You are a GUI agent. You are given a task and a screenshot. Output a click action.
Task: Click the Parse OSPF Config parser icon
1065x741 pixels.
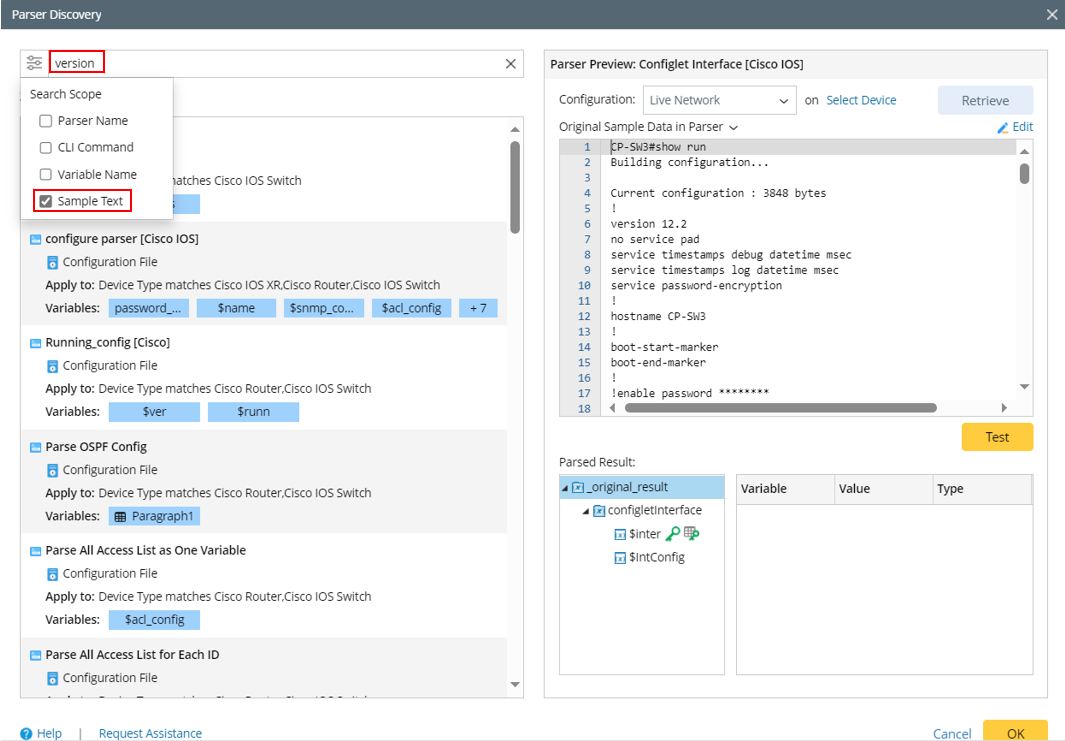pyautogui.click(x=35, y=447)
